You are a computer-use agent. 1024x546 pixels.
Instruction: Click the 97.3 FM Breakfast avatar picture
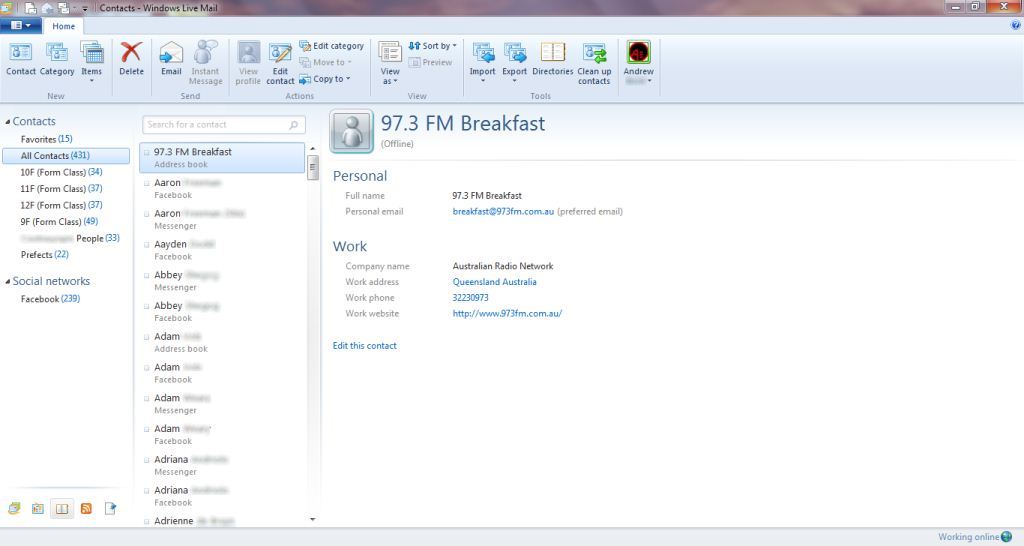click(x=351, y=131)
